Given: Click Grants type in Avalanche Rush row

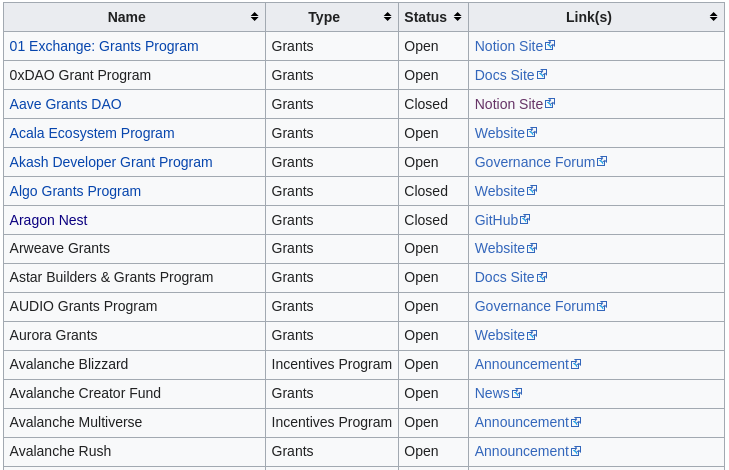Looking at the screenshot, I should pos(292,451).
